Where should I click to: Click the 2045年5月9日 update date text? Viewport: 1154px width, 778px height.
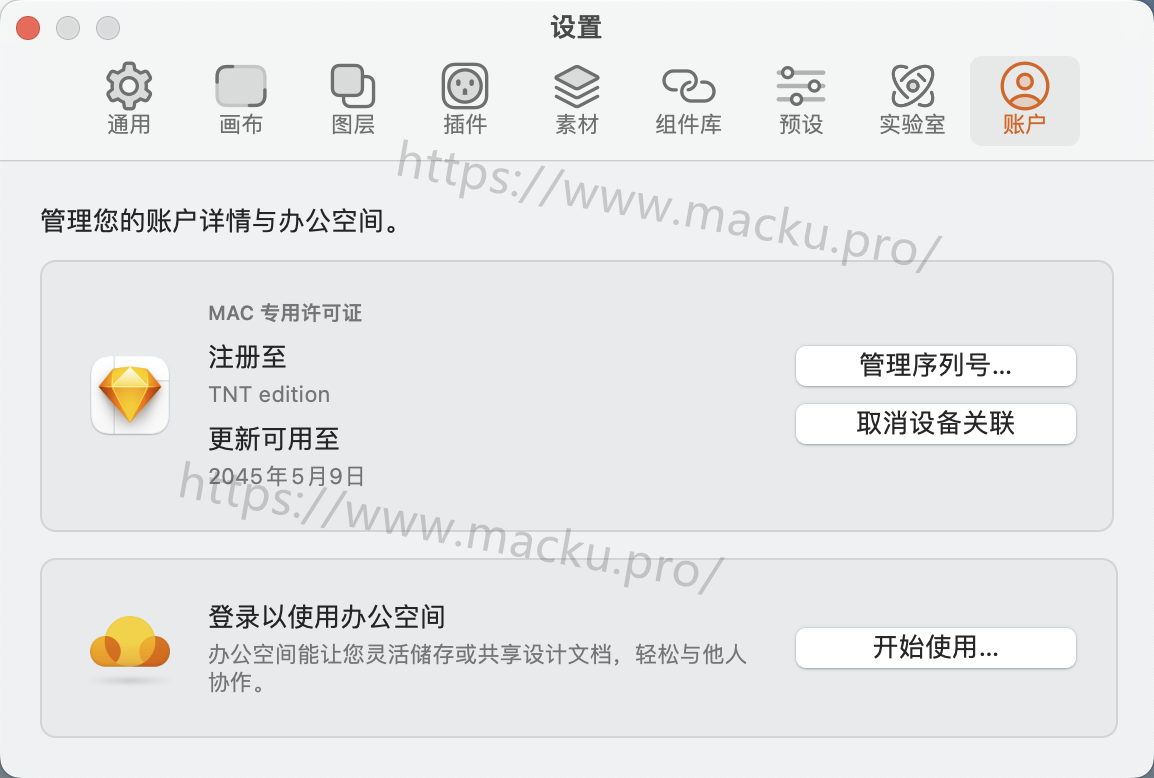(x=286, y=476)
